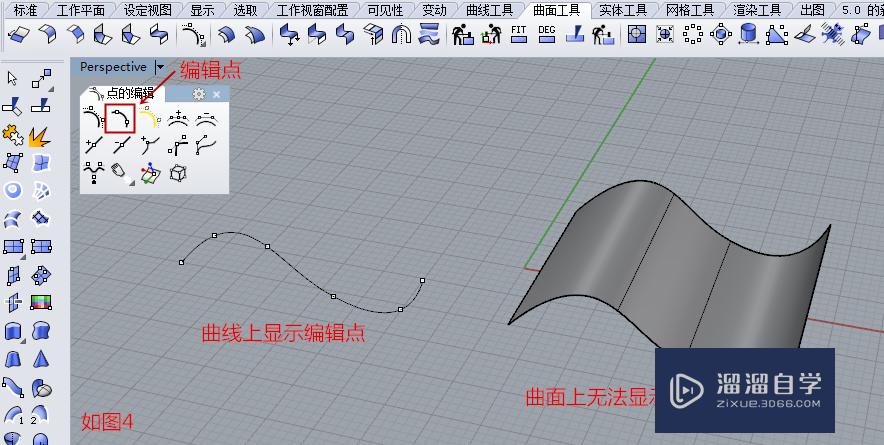The height and width of the screenshot is (445, 884).
Task: Expand the Perspective viewport dropdown arrow
Action: [160, 67]
